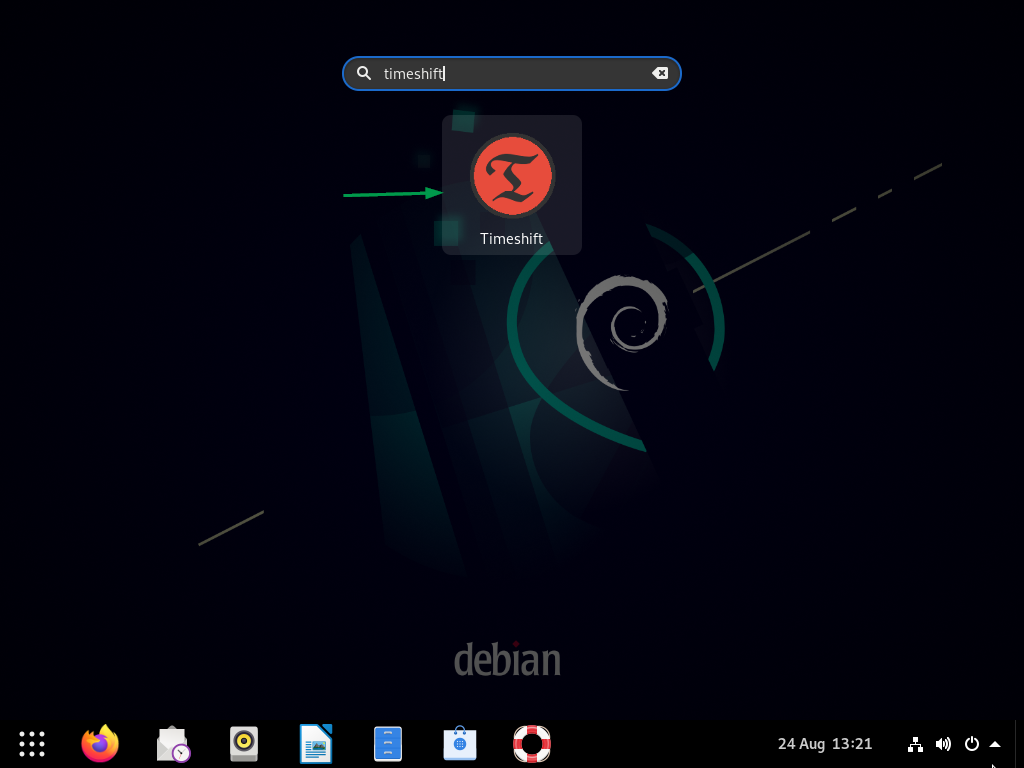Open the Files manager from dock
1024x768 pixels.
click(x=388, y=744)
